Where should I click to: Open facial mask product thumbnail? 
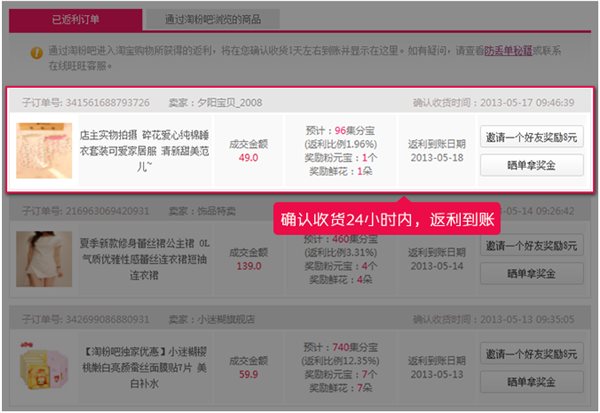[44, 367]
